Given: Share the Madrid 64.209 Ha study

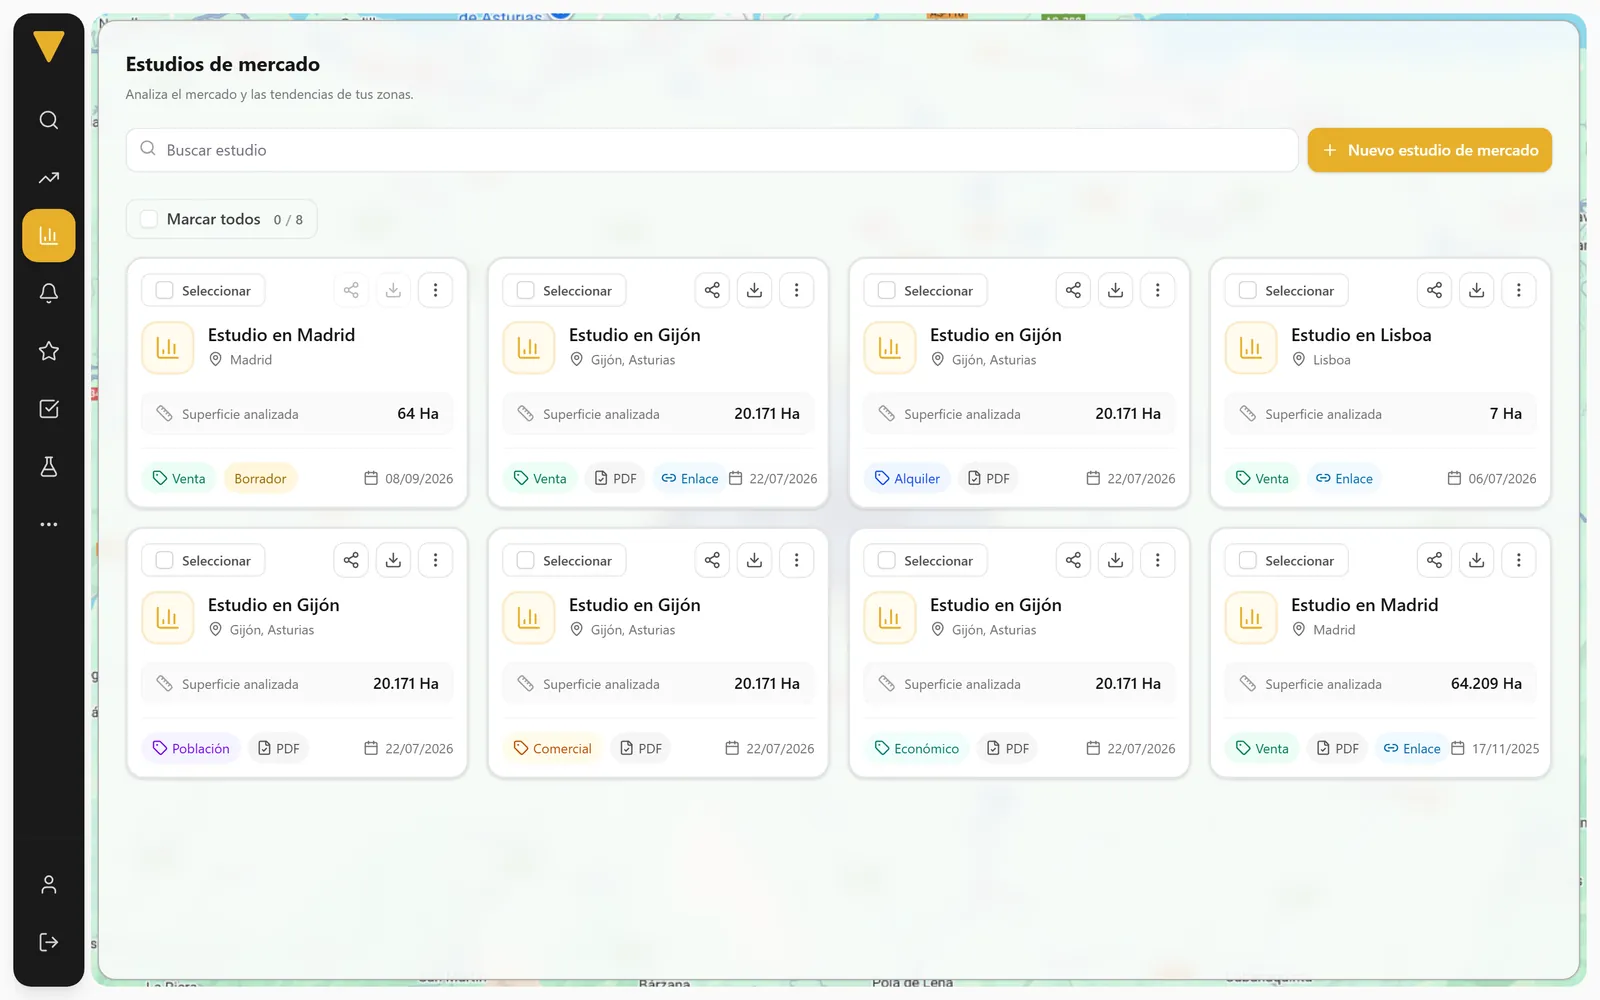Looking at the screenshot, I should coord(1435,560).
